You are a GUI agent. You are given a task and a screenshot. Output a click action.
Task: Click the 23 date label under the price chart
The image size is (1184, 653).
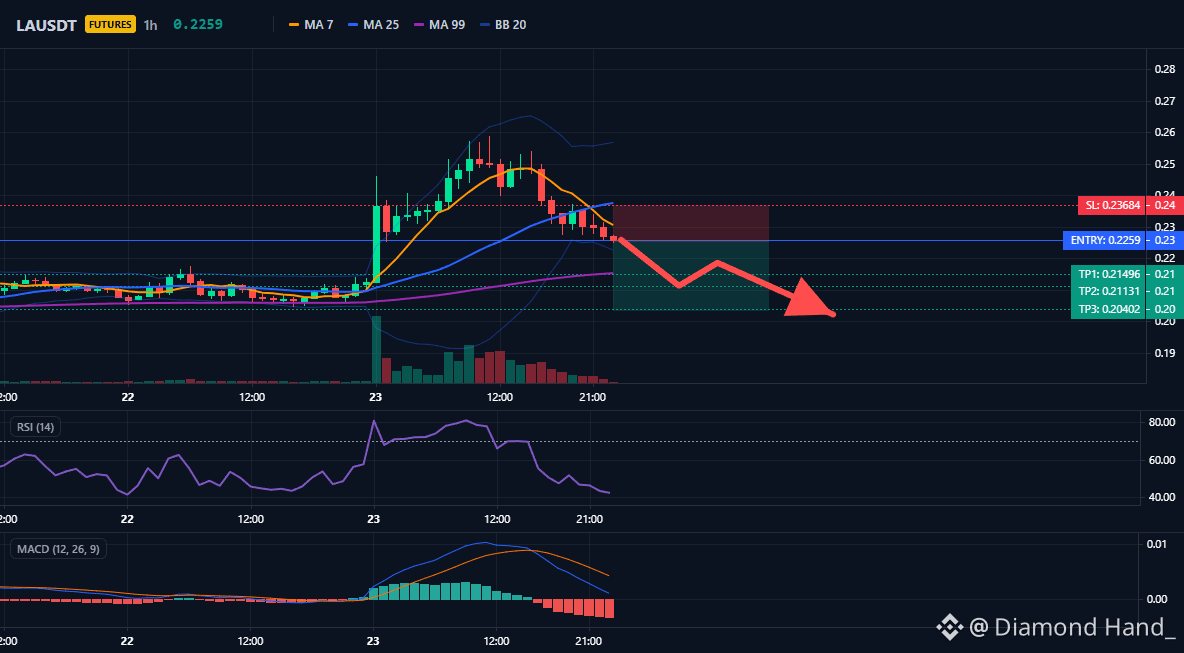pos(375,397)
